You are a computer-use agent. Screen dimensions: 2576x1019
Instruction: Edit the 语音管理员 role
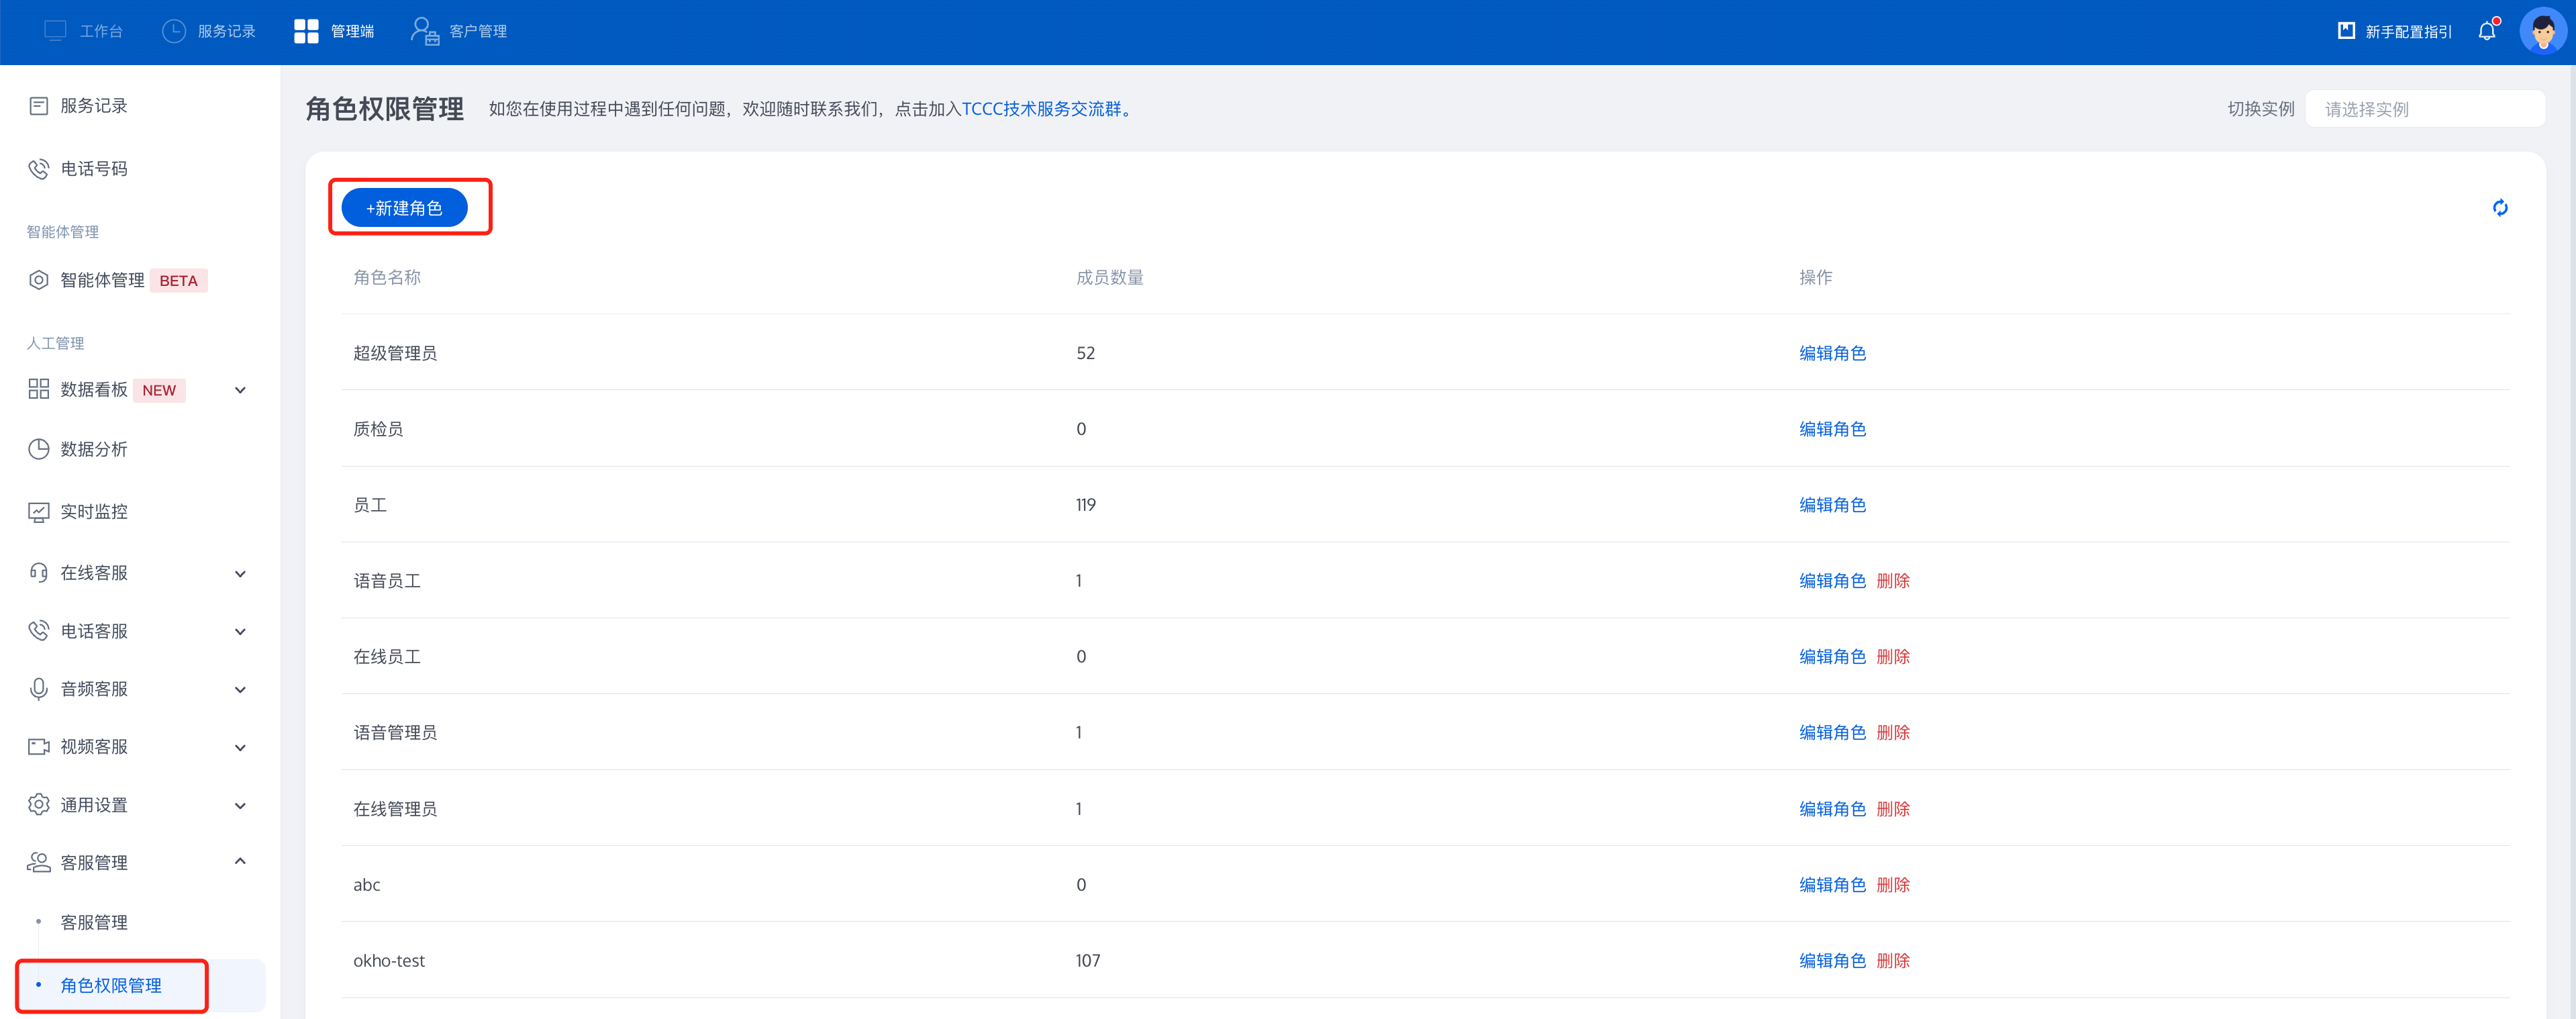click(1832, 733)
